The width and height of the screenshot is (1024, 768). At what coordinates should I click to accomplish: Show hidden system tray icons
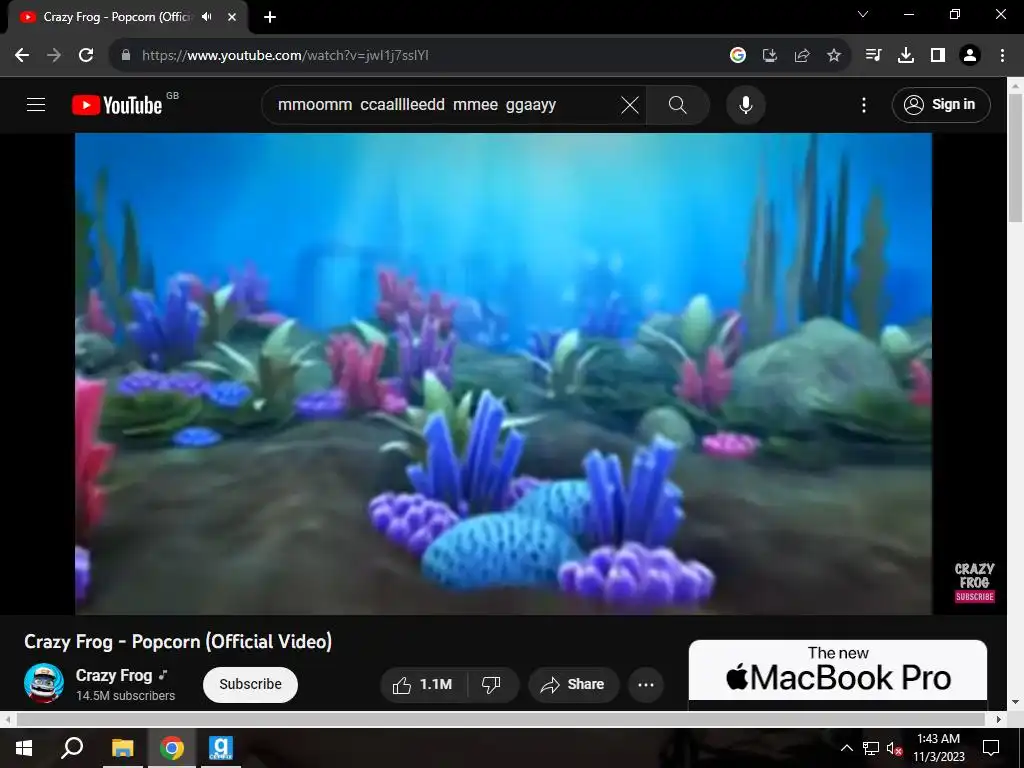coord(846,748)
